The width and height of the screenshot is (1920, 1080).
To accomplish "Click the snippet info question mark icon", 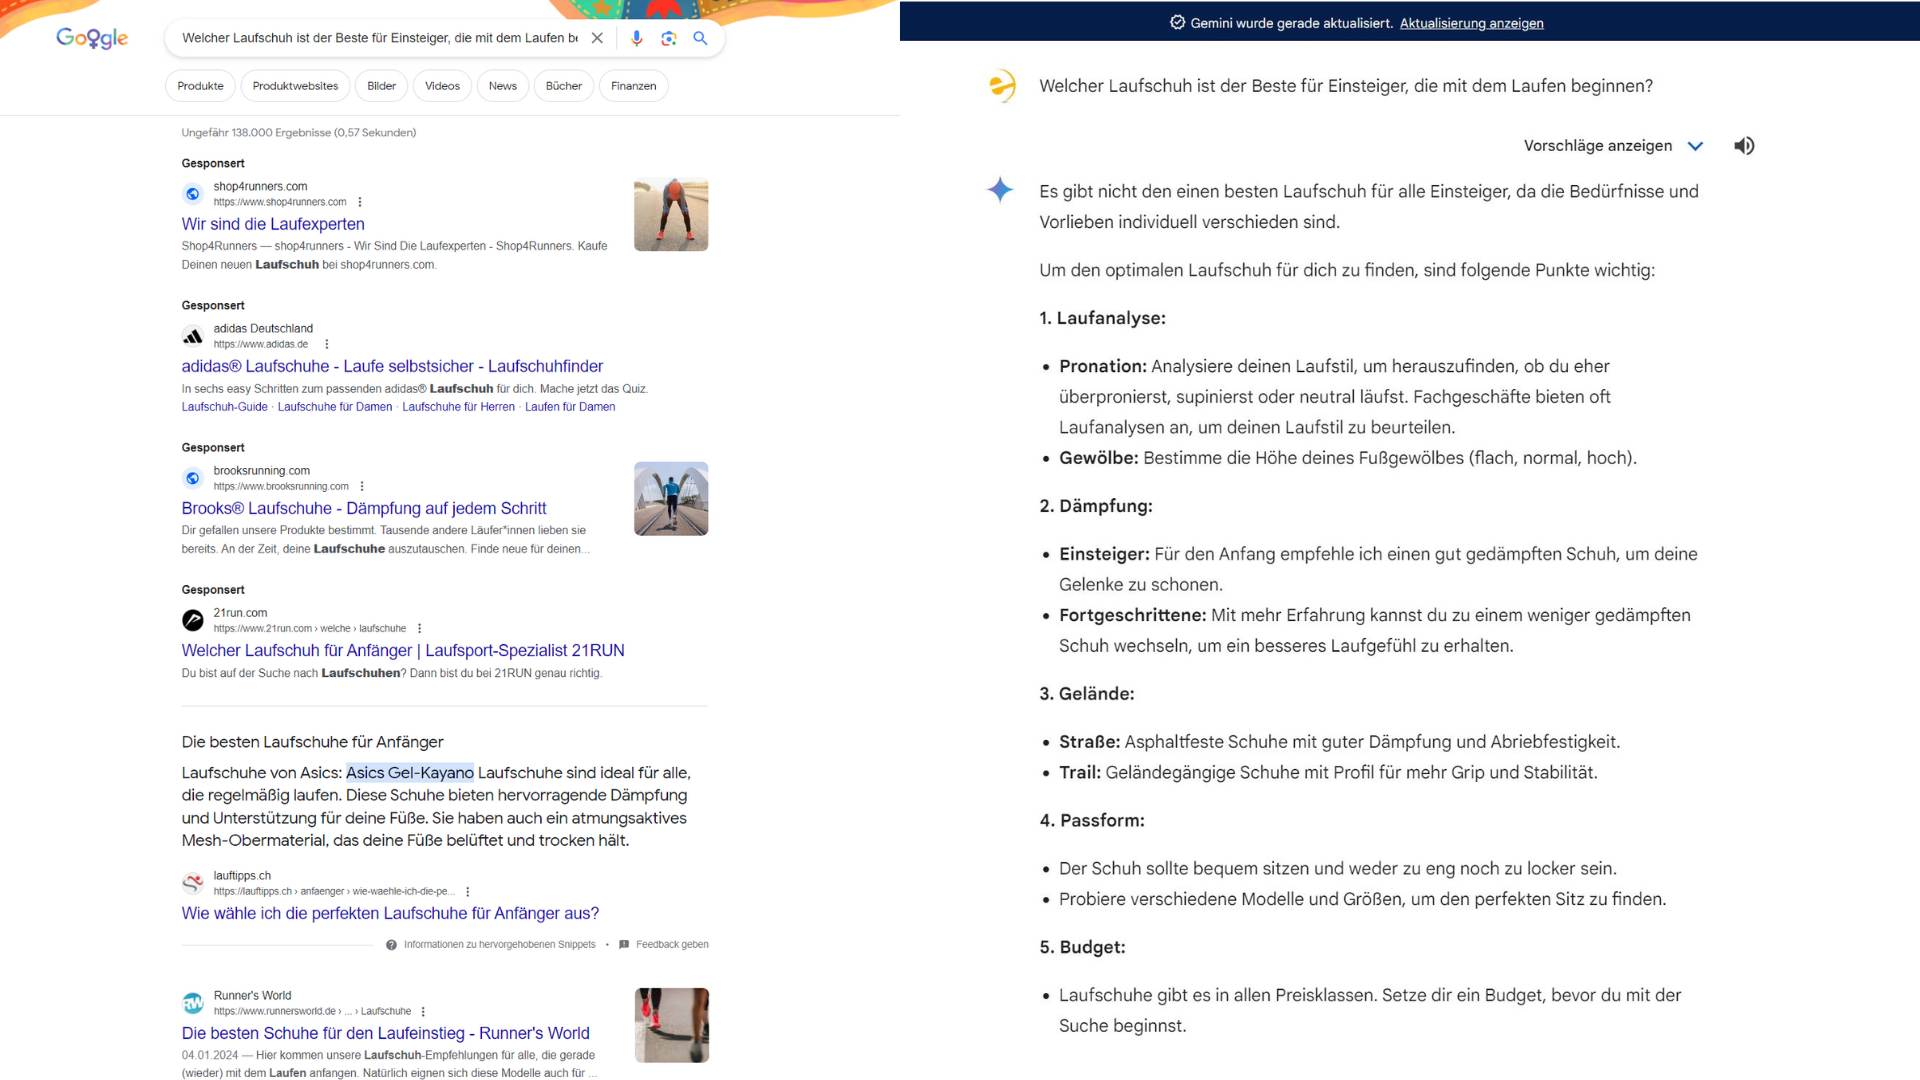I will coord(391,945).
